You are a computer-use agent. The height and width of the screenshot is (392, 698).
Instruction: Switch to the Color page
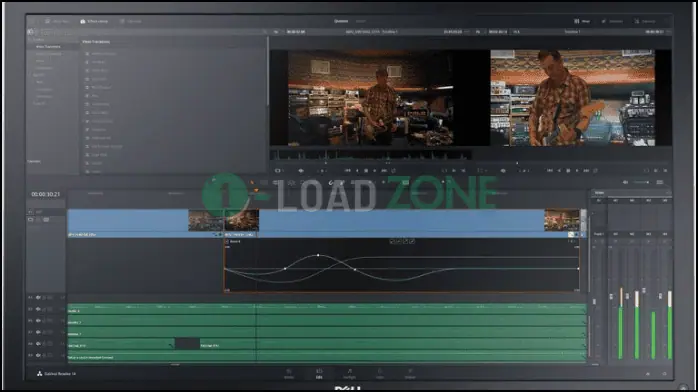tap(380, 374)
